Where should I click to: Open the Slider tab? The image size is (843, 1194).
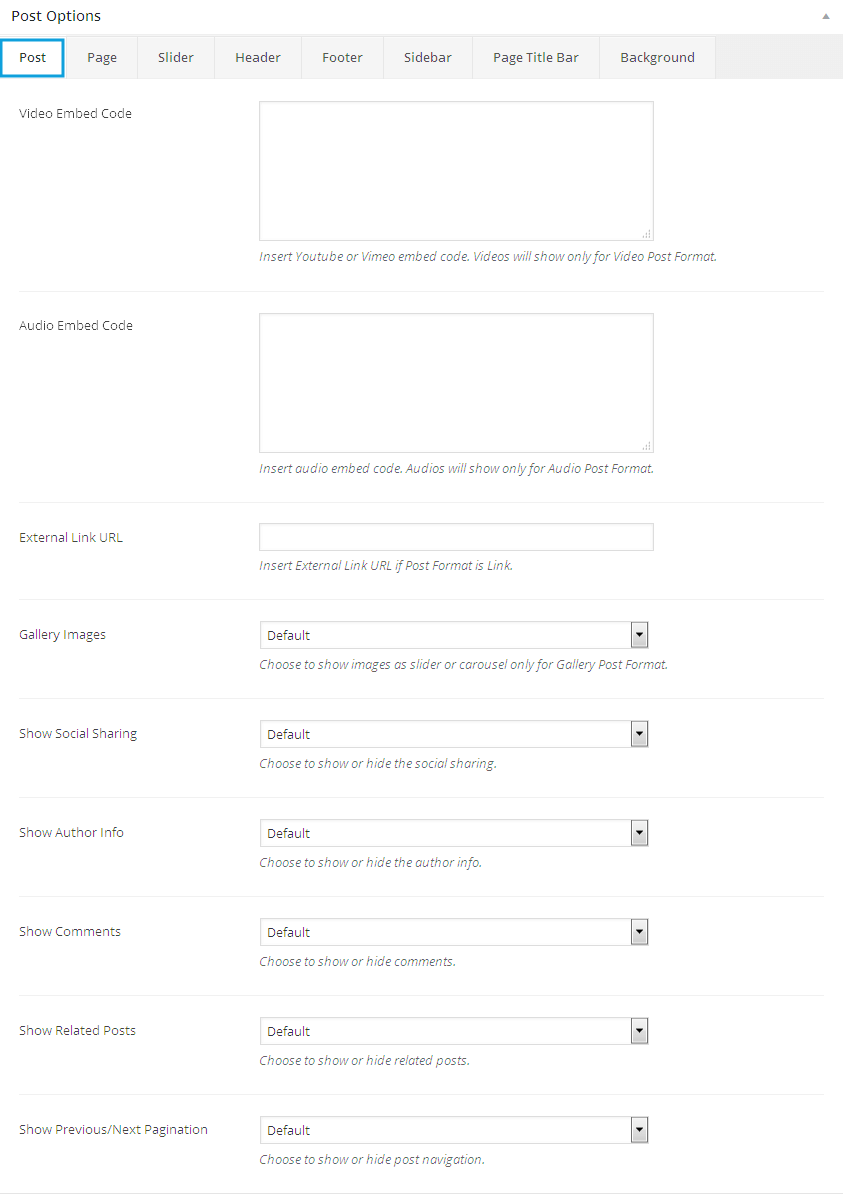(176, 58)
